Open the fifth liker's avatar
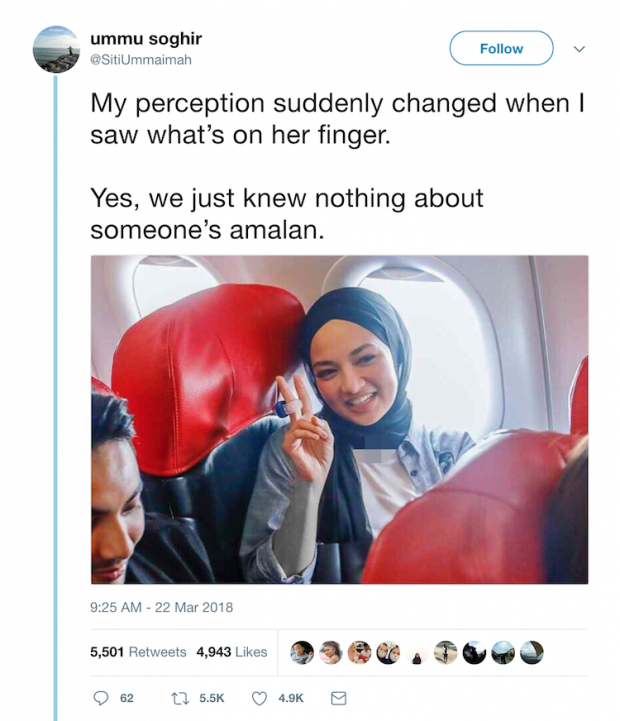The height and width of the screenshot is (721, 620). pos(417,652)
